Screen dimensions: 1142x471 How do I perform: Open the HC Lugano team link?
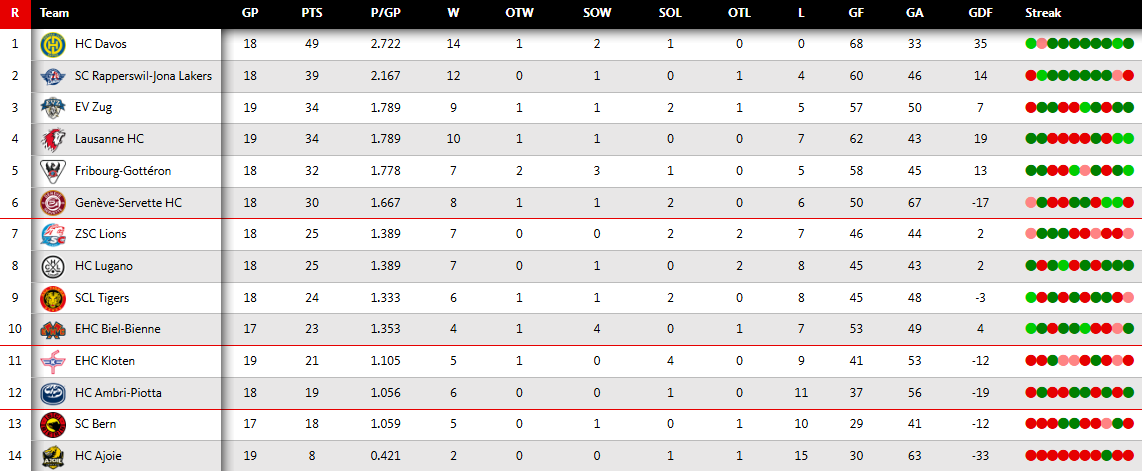coord(103,266)
